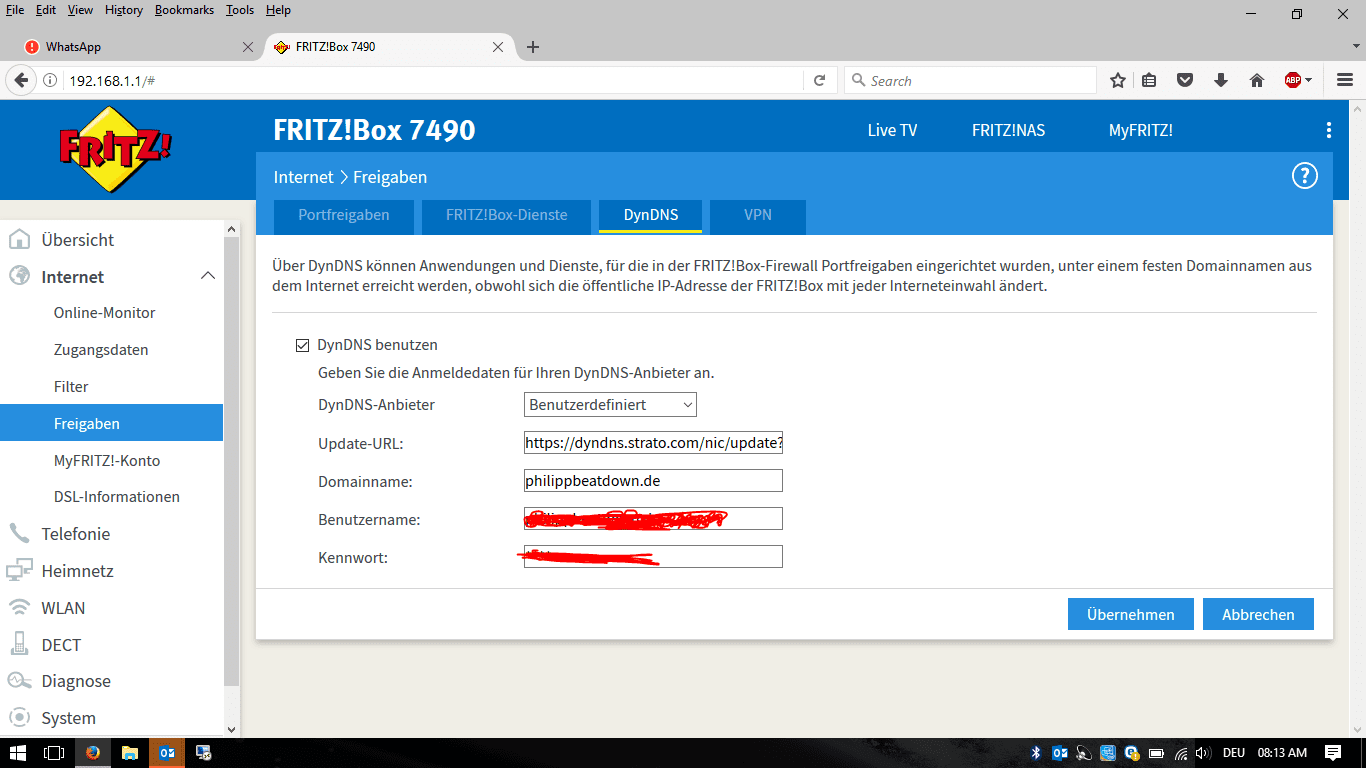
Task: Click the browser Search box
Action: pyautogui.click(x=970, y=81)
